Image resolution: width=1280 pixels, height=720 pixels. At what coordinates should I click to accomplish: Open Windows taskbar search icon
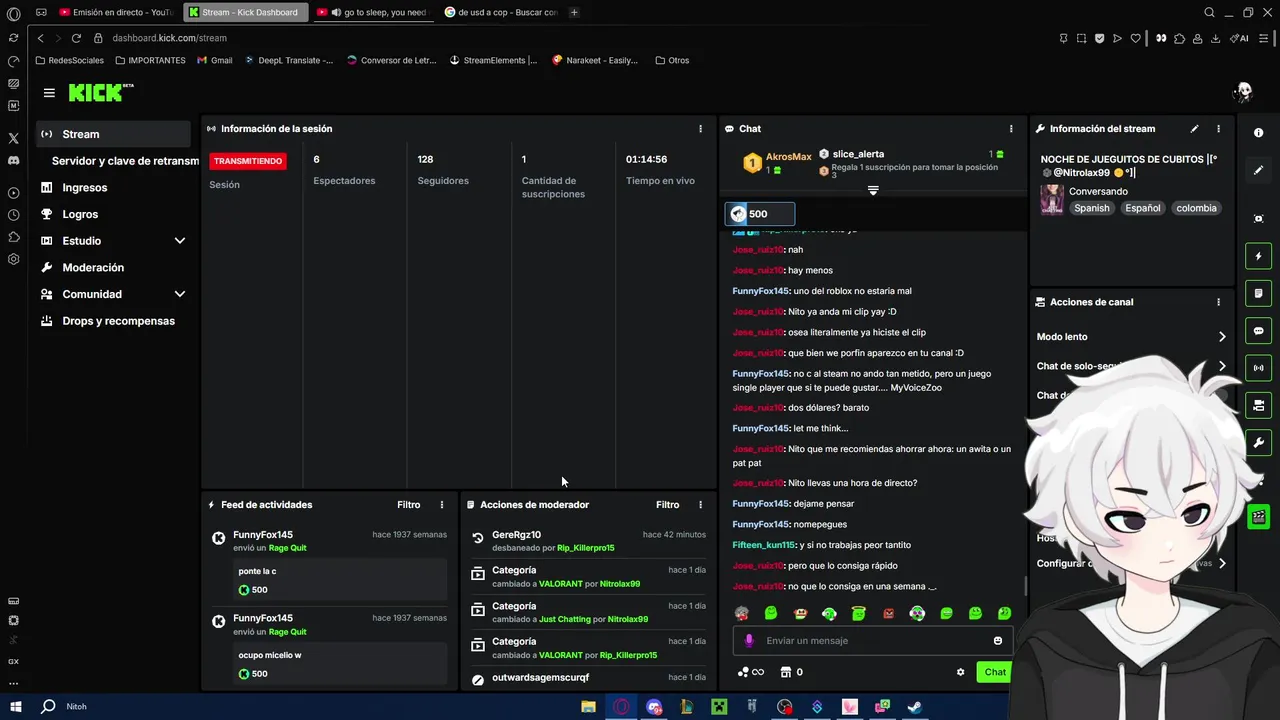pos(48,707)
